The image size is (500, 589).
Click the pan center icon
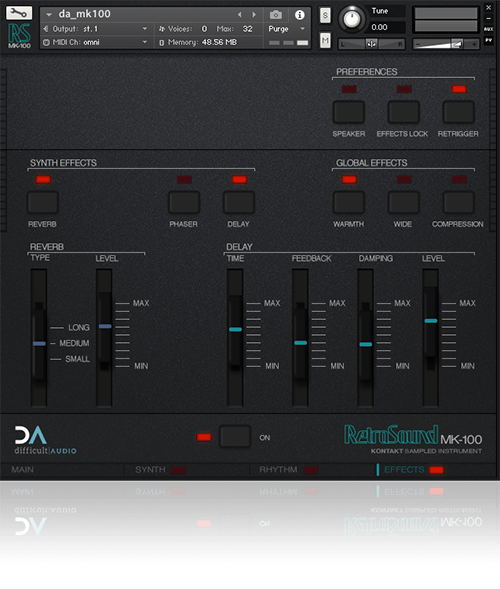pos(372,44)
